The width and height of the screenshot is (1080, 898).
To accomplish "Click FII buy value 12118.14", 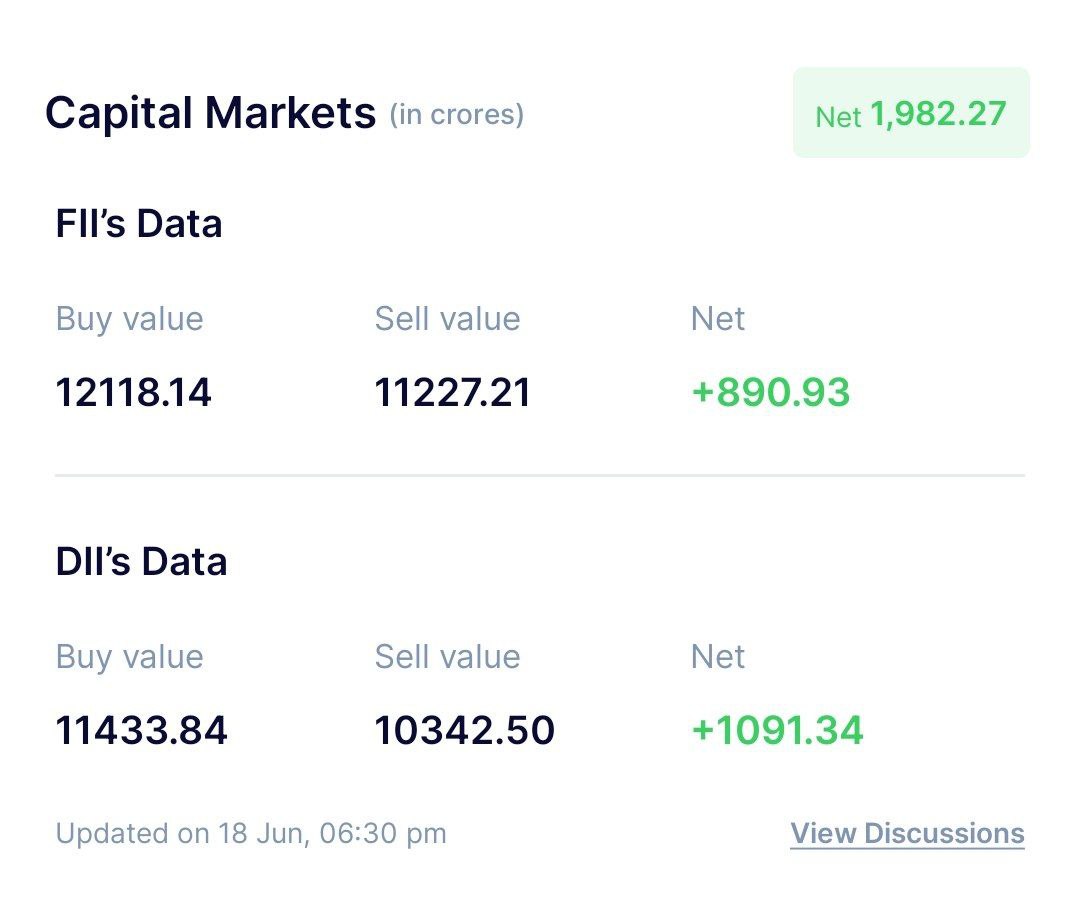I will tap(133, 392).
